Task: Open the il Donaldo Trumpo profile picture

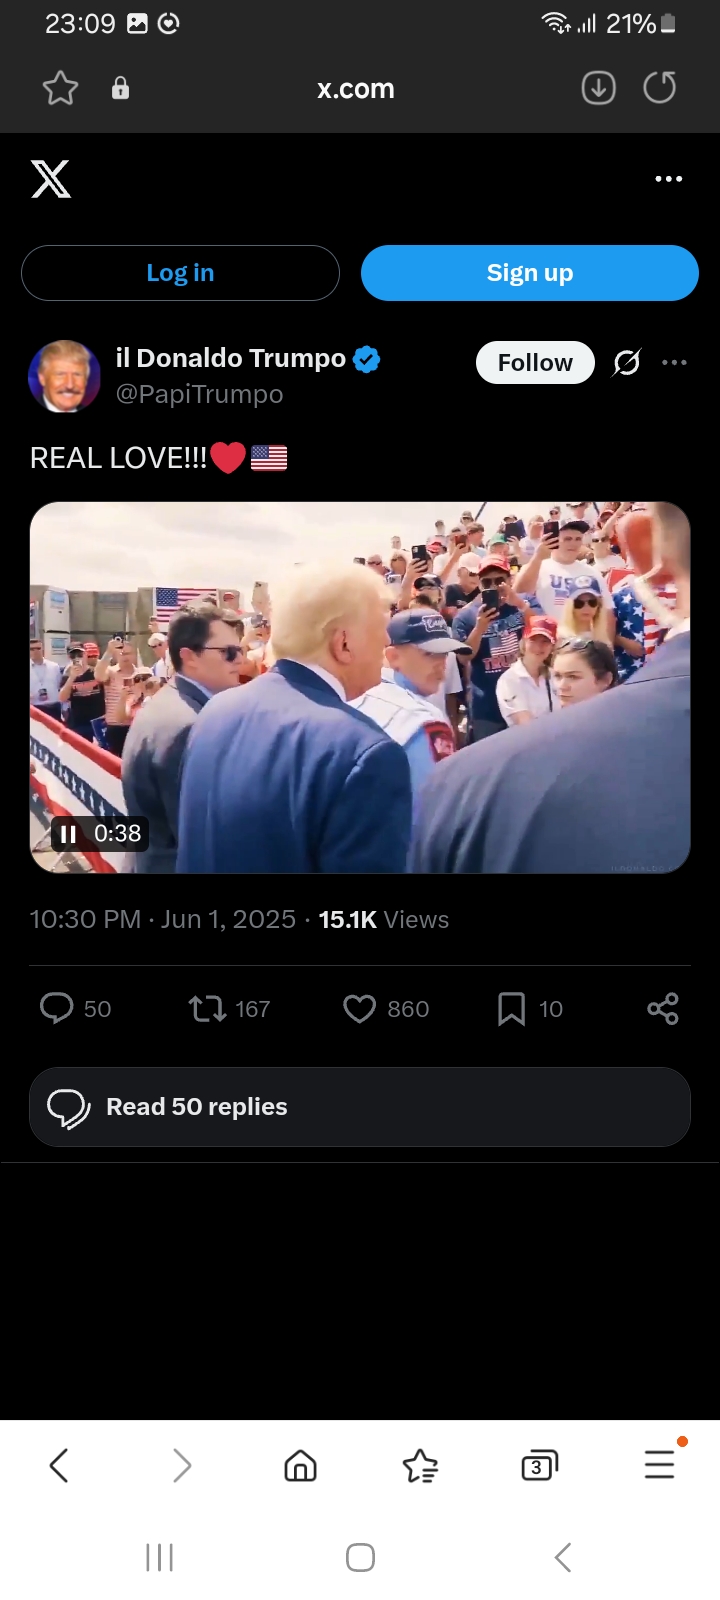Action: [x=64, y=376]
